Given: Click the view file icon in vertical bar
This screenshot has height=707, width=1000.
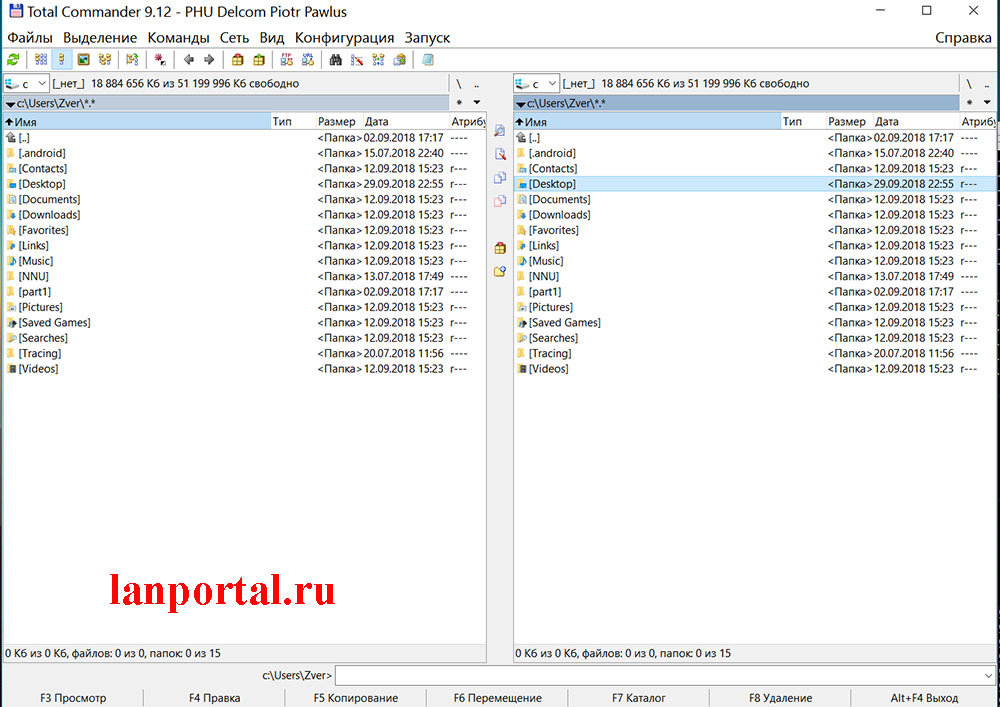Looking at the screenshot, I should point(500,131).
